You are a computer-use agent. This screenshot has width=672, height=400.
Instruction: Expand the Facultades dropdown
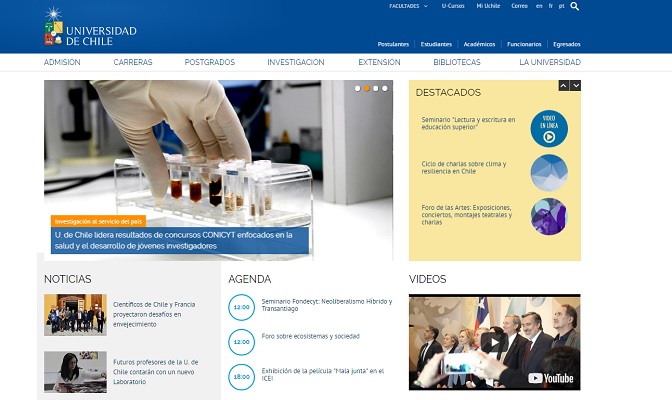pos(408,6)
